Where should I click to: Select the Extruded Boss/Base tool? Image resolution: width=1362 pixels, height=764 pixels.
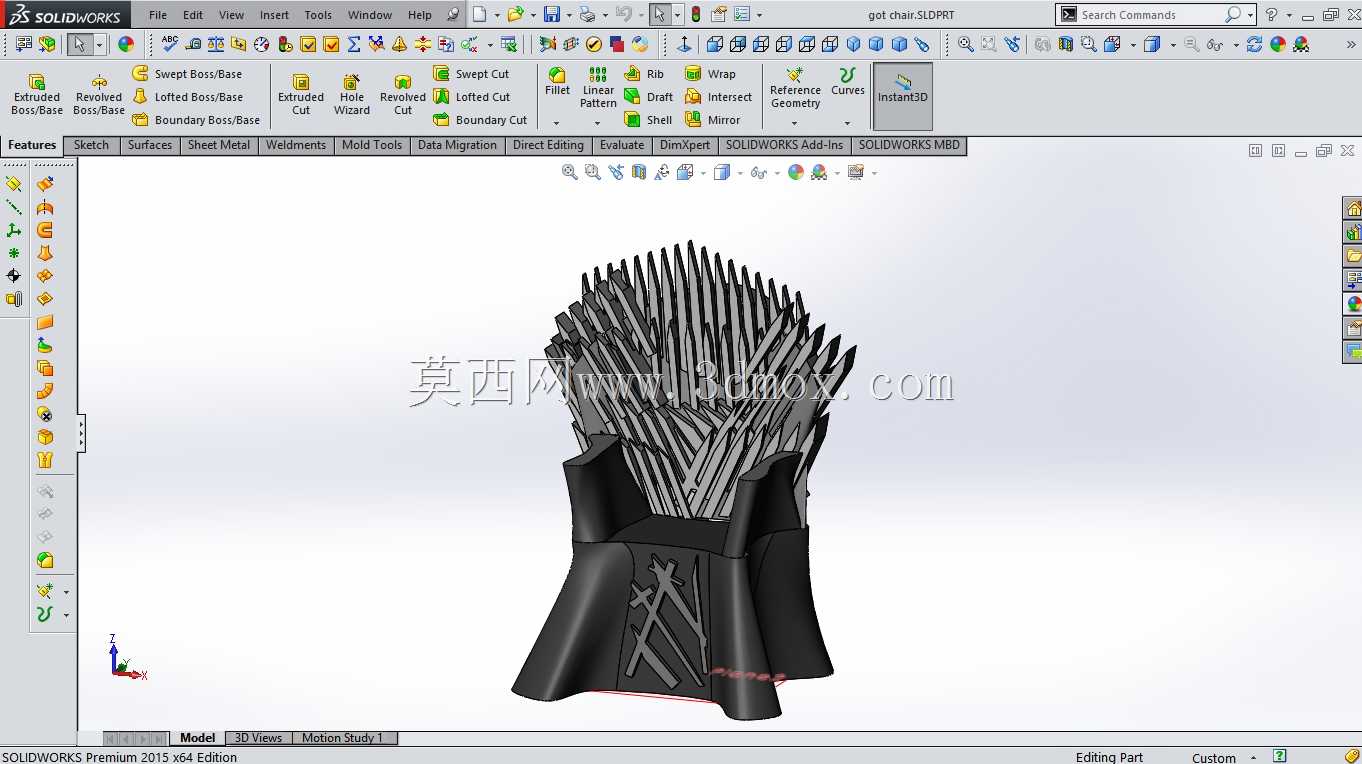click(x=37, y=95)
